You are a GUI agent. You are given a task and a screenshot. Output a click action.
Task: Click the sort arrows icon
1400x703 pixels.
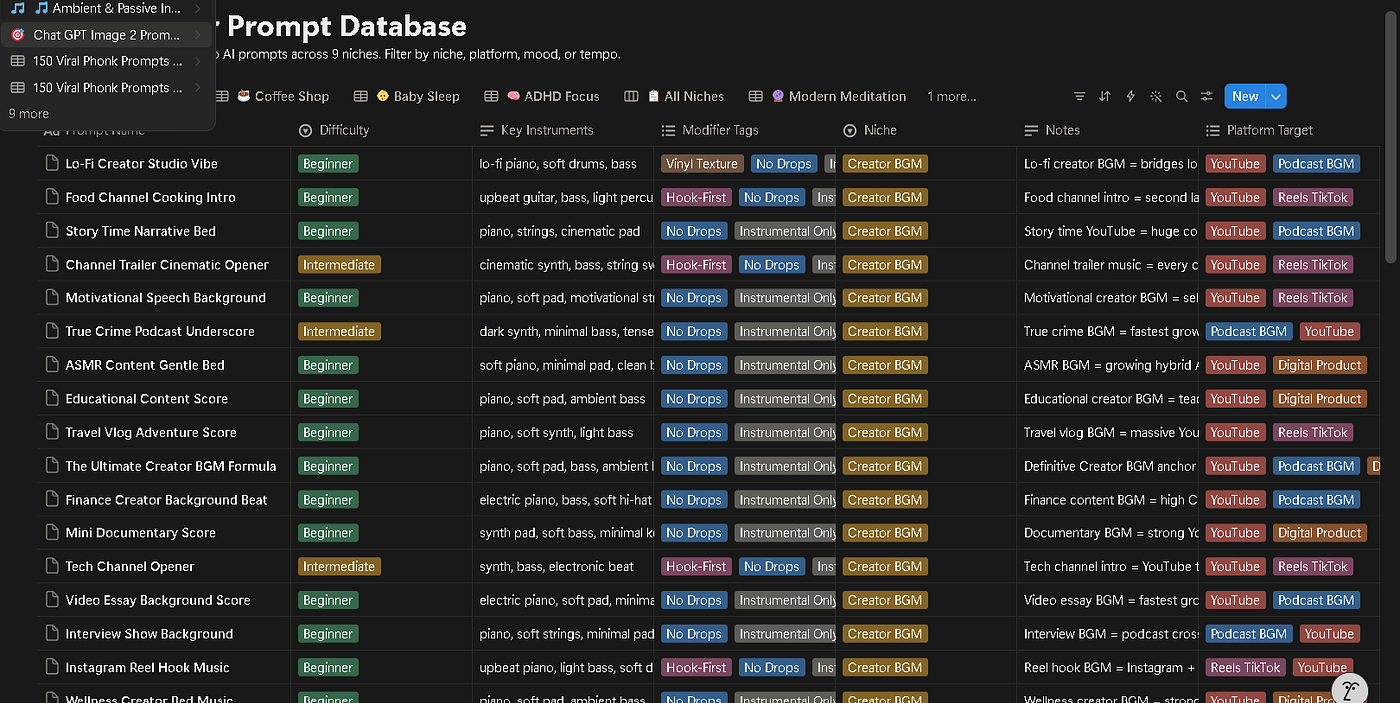(x=1105, y=96)
